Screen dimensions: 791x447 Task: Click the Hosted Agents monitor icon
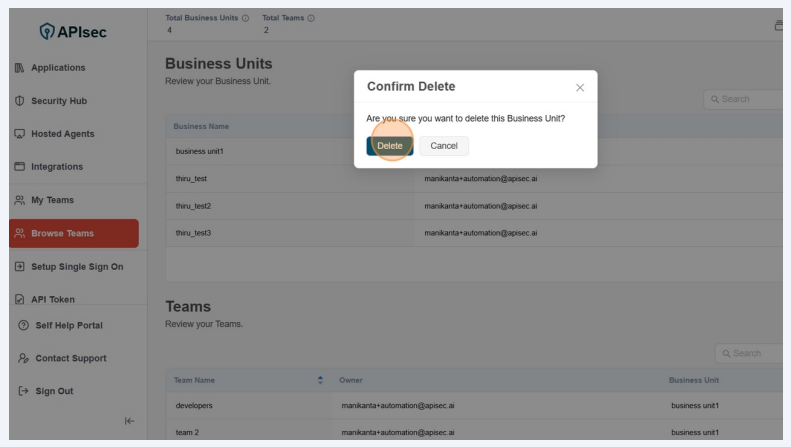(x=20, y=134)
